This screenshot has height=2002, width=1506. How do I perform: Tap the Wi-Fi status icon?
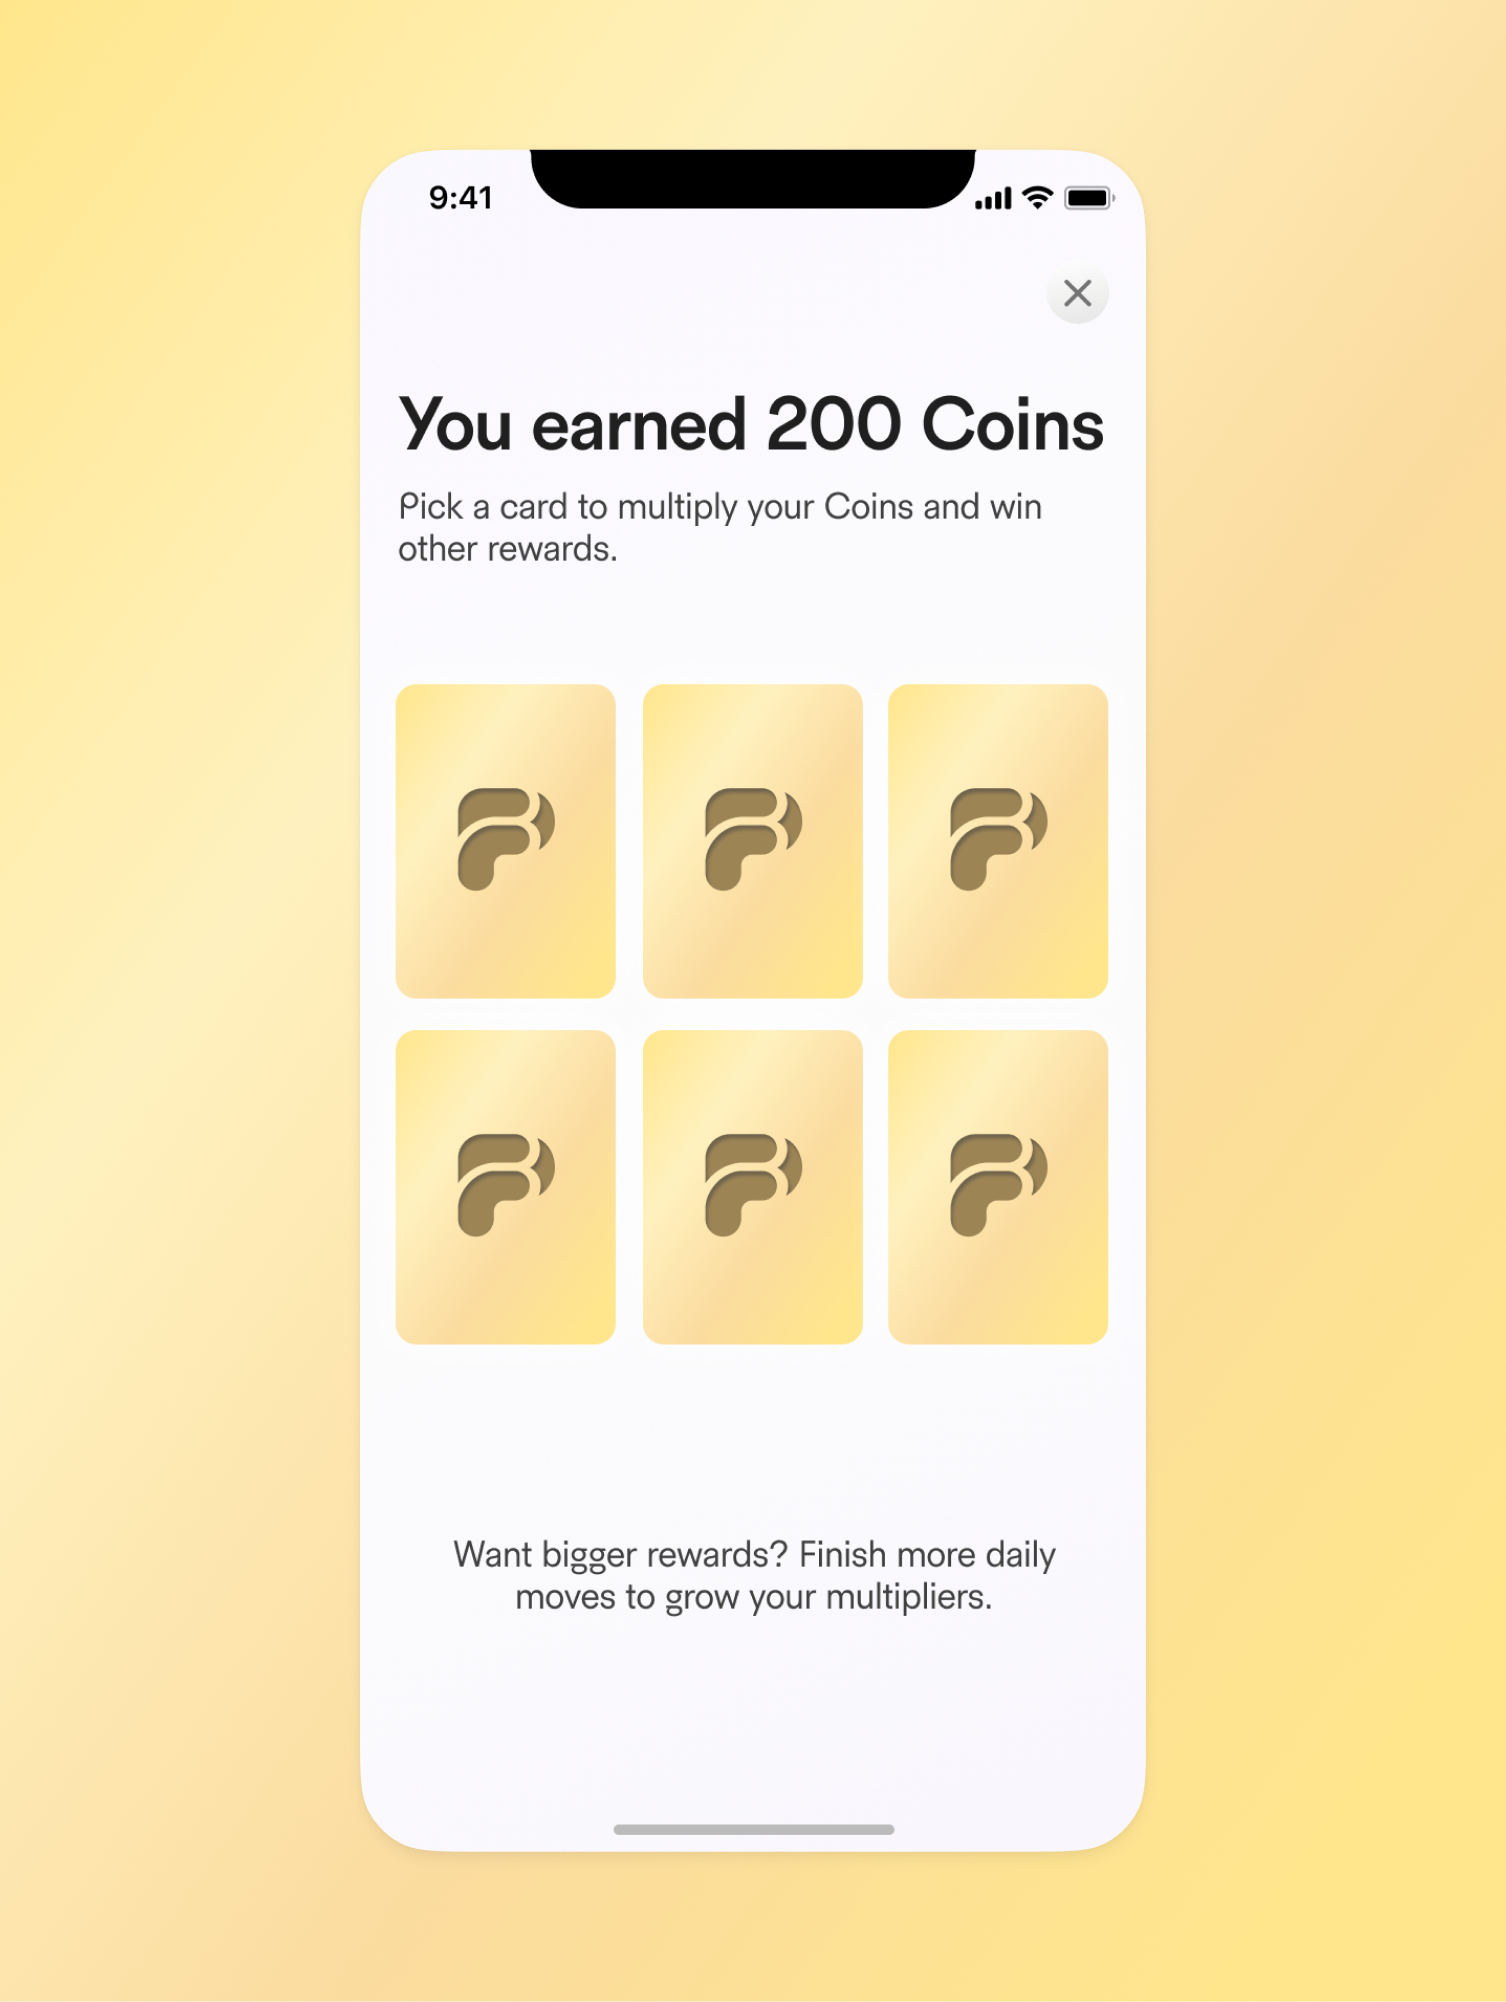tap(1039, 198)
